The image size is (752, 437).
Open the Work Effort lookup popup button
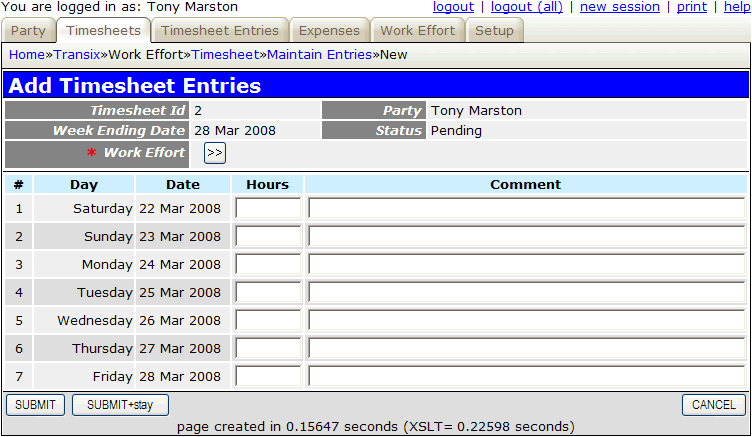tap(214, 153)
